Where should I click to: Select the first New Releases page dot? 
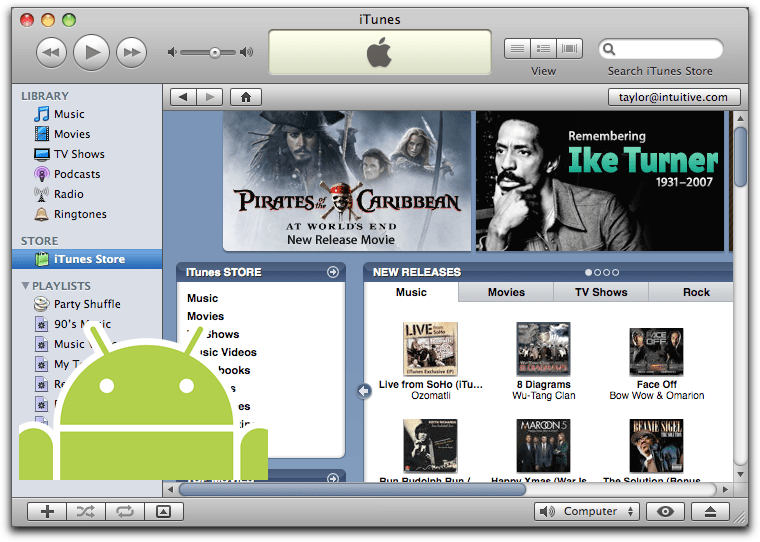pos(588,272)
